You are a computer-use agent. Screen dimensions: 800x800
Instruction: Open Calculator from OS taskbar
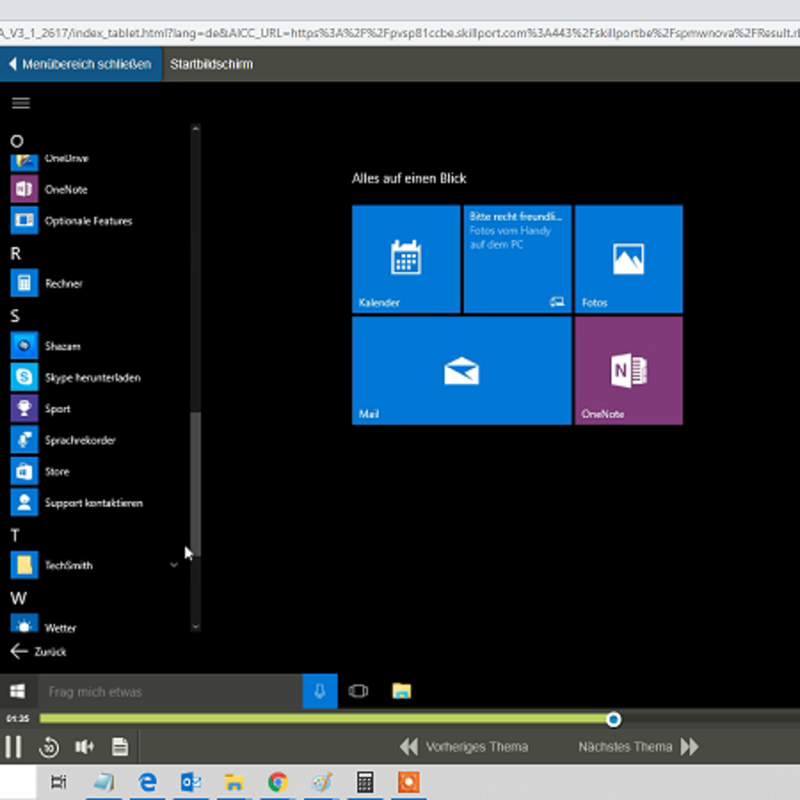pos(365,782)
